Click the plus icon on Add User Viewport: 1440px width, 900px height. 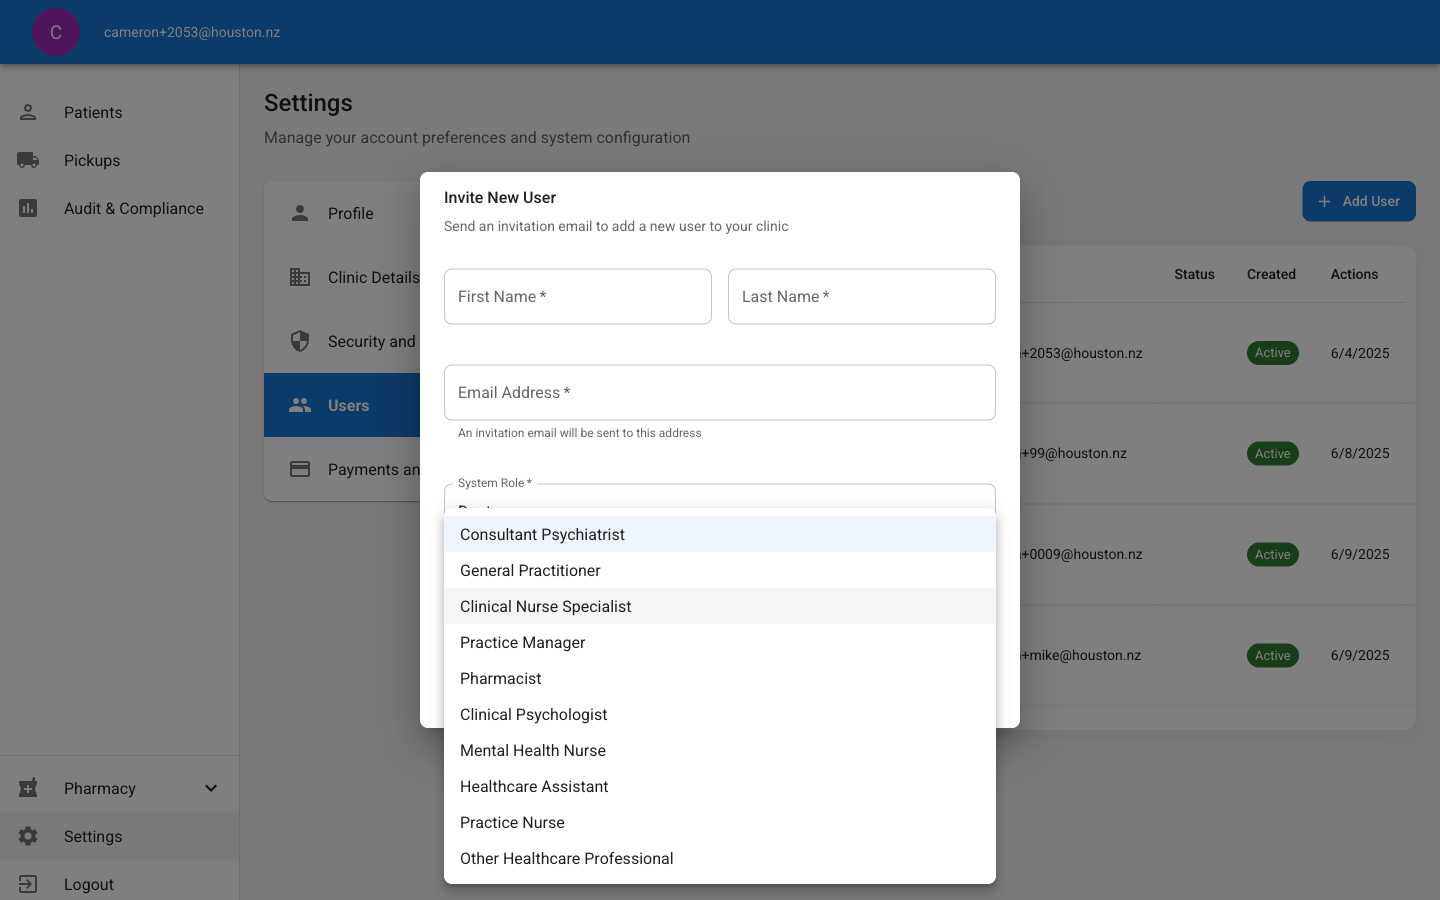[1324, 201]
